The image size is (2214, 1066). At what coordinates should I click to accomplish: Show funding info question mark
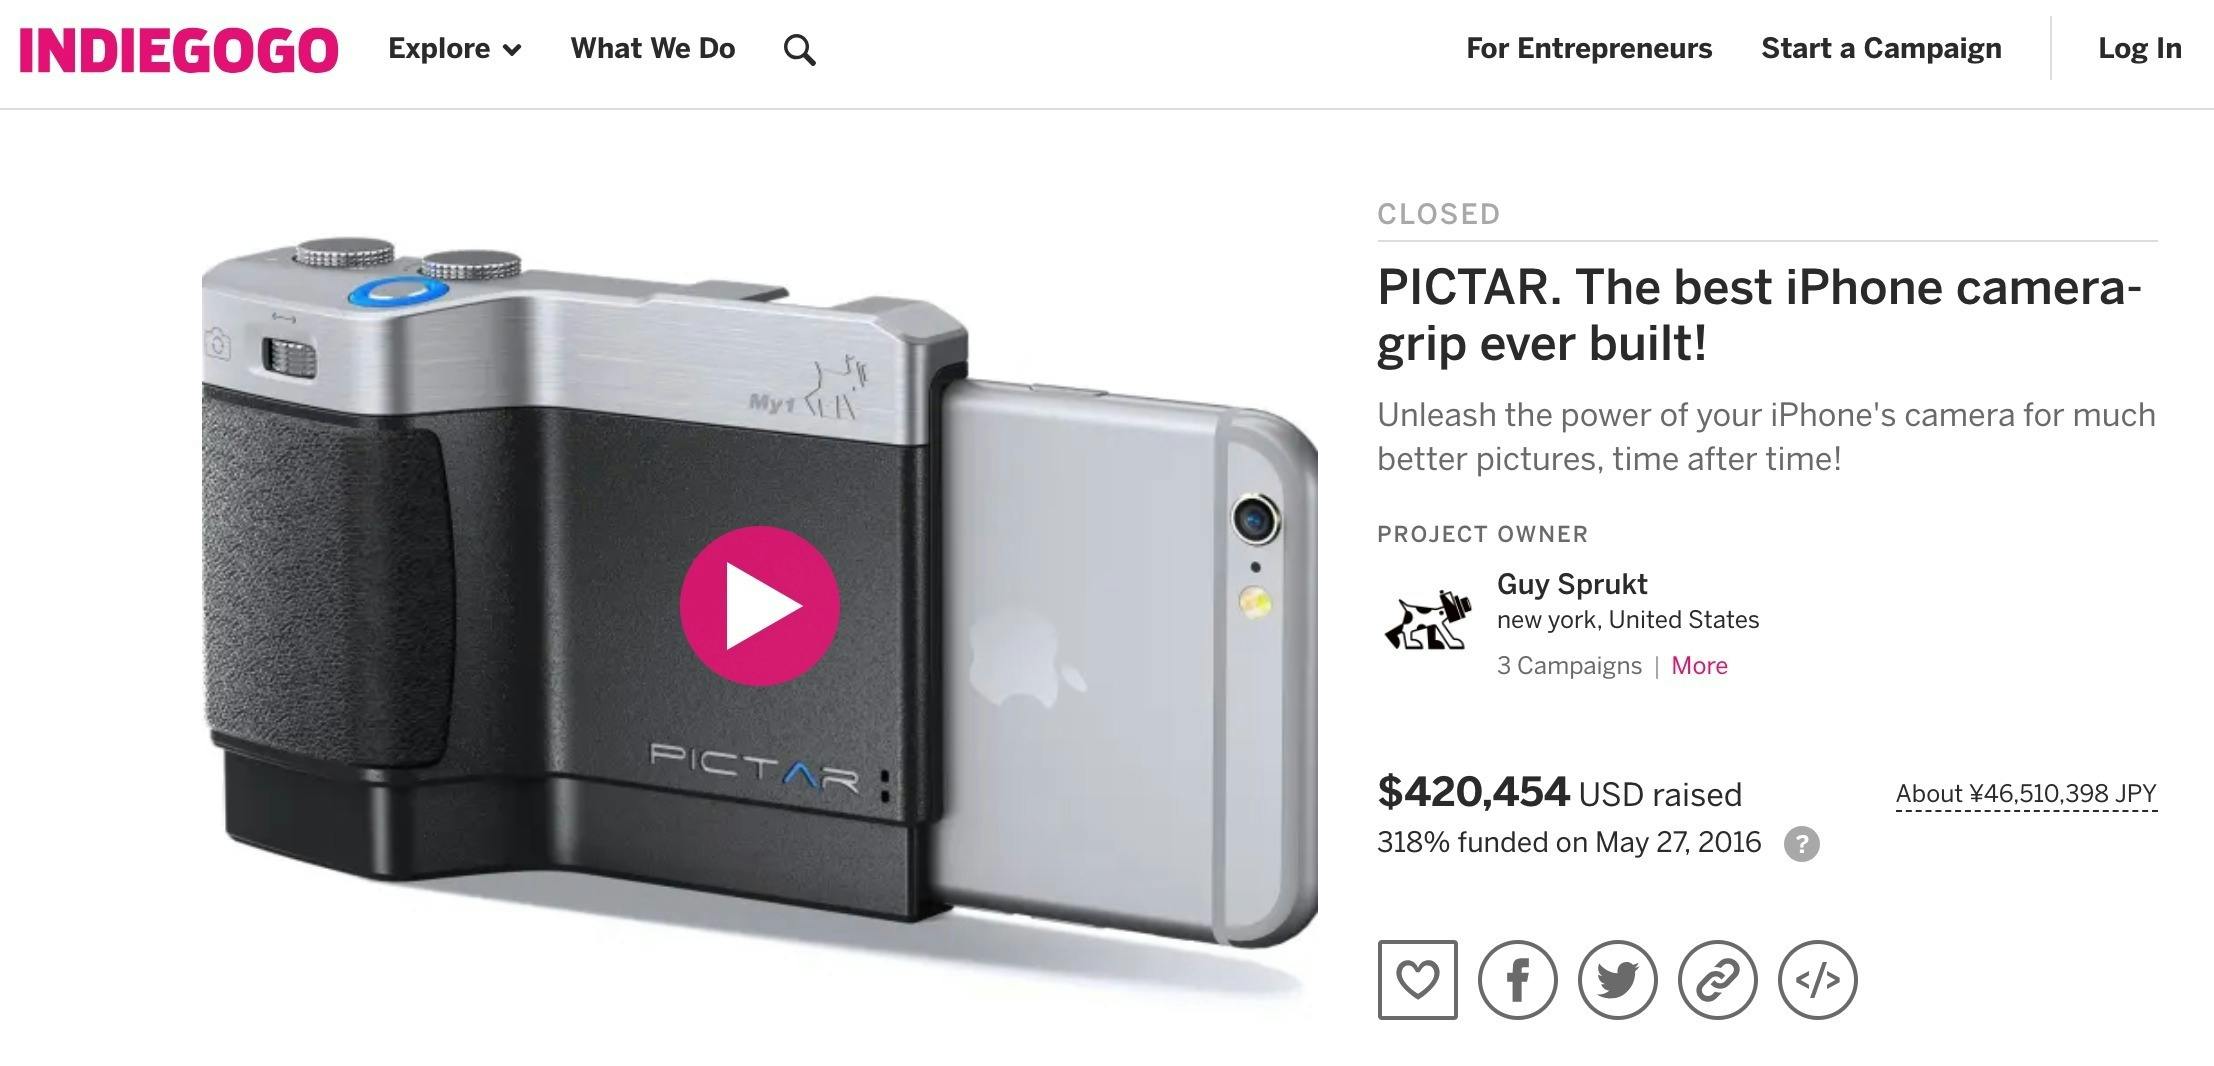1801,844
